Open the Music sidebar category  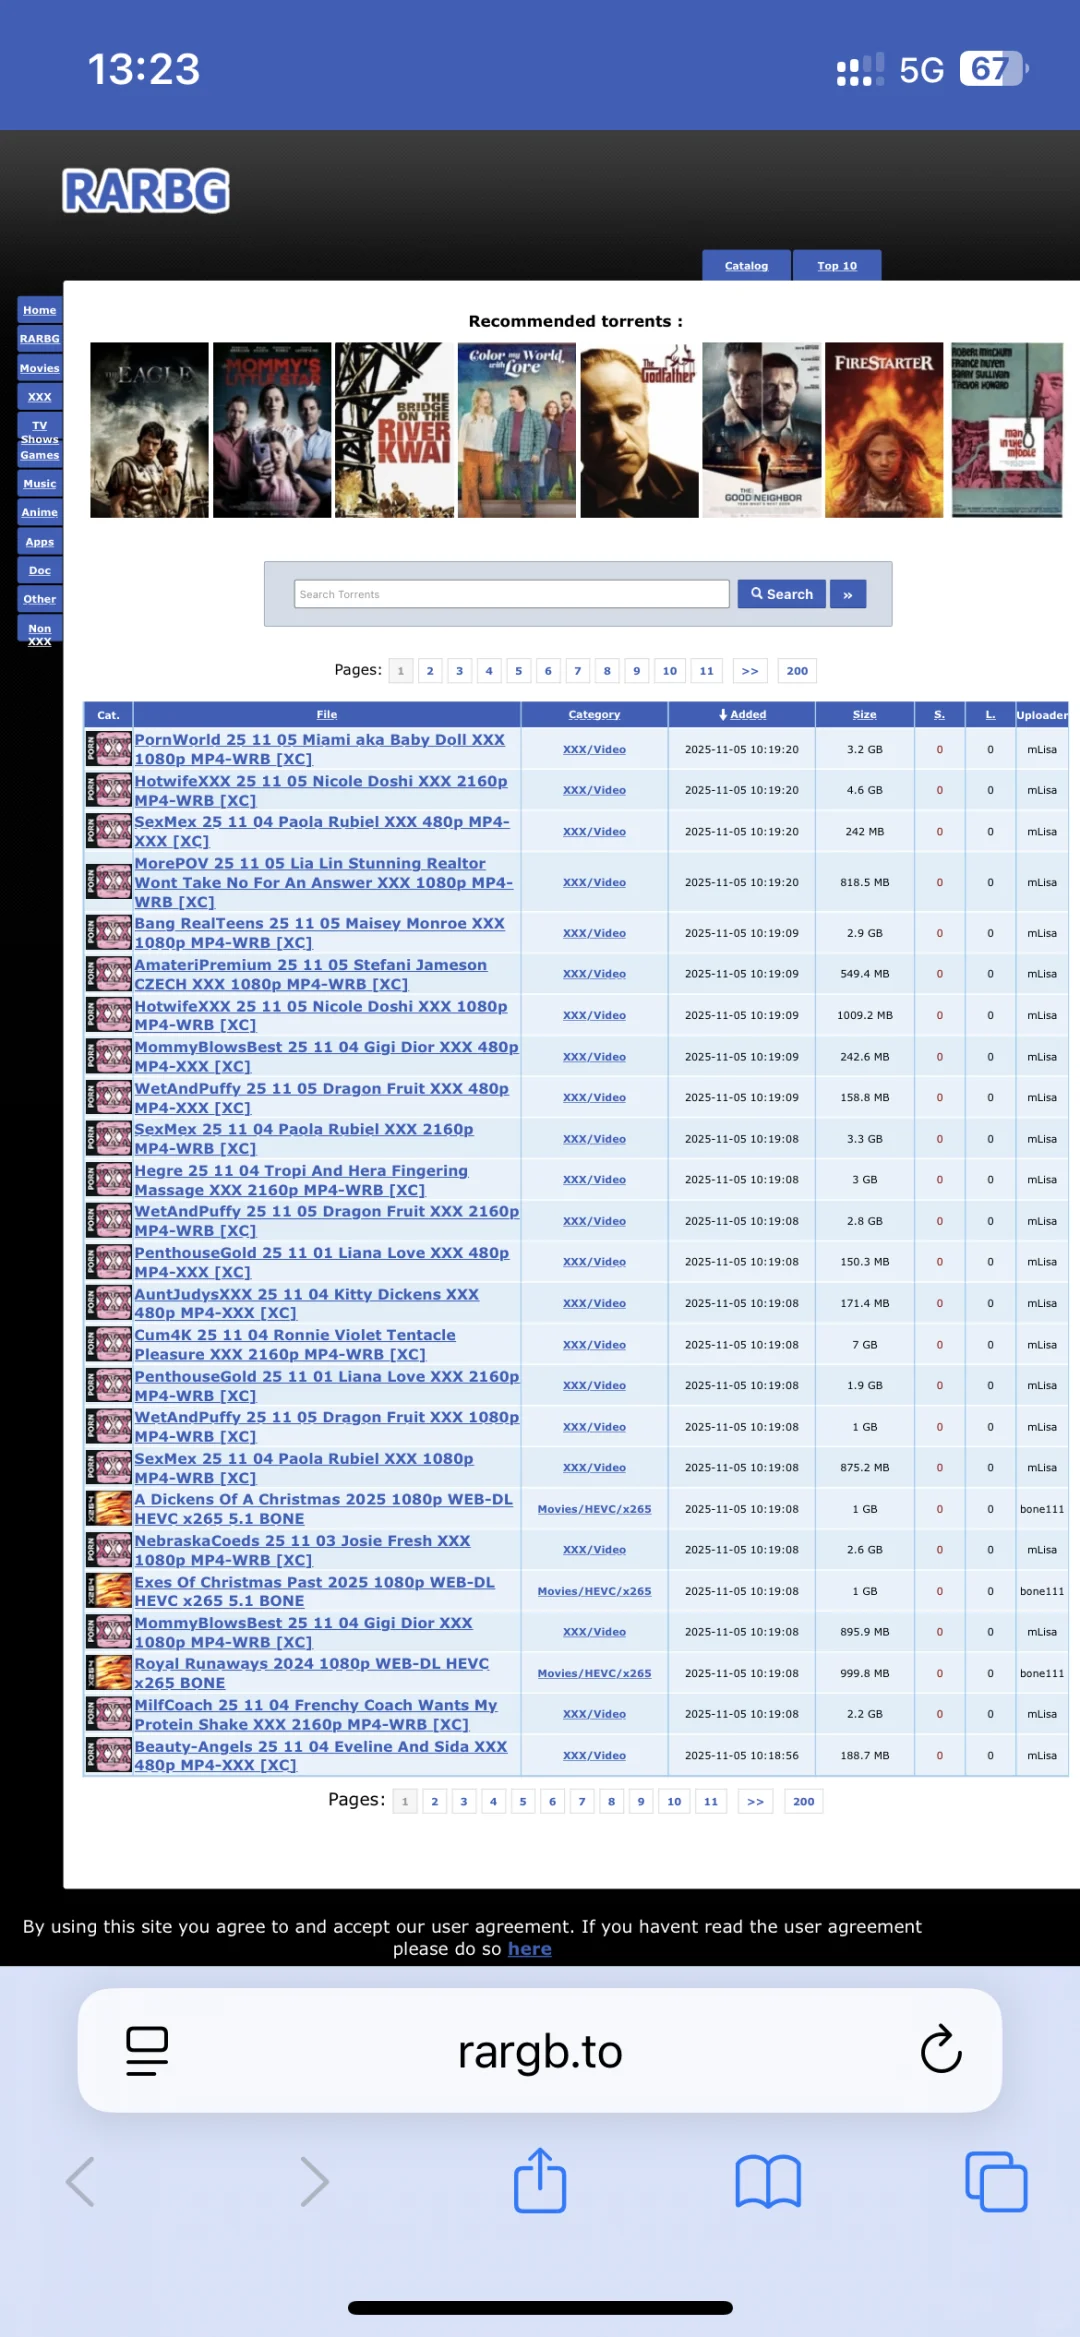tap(40, 484)
